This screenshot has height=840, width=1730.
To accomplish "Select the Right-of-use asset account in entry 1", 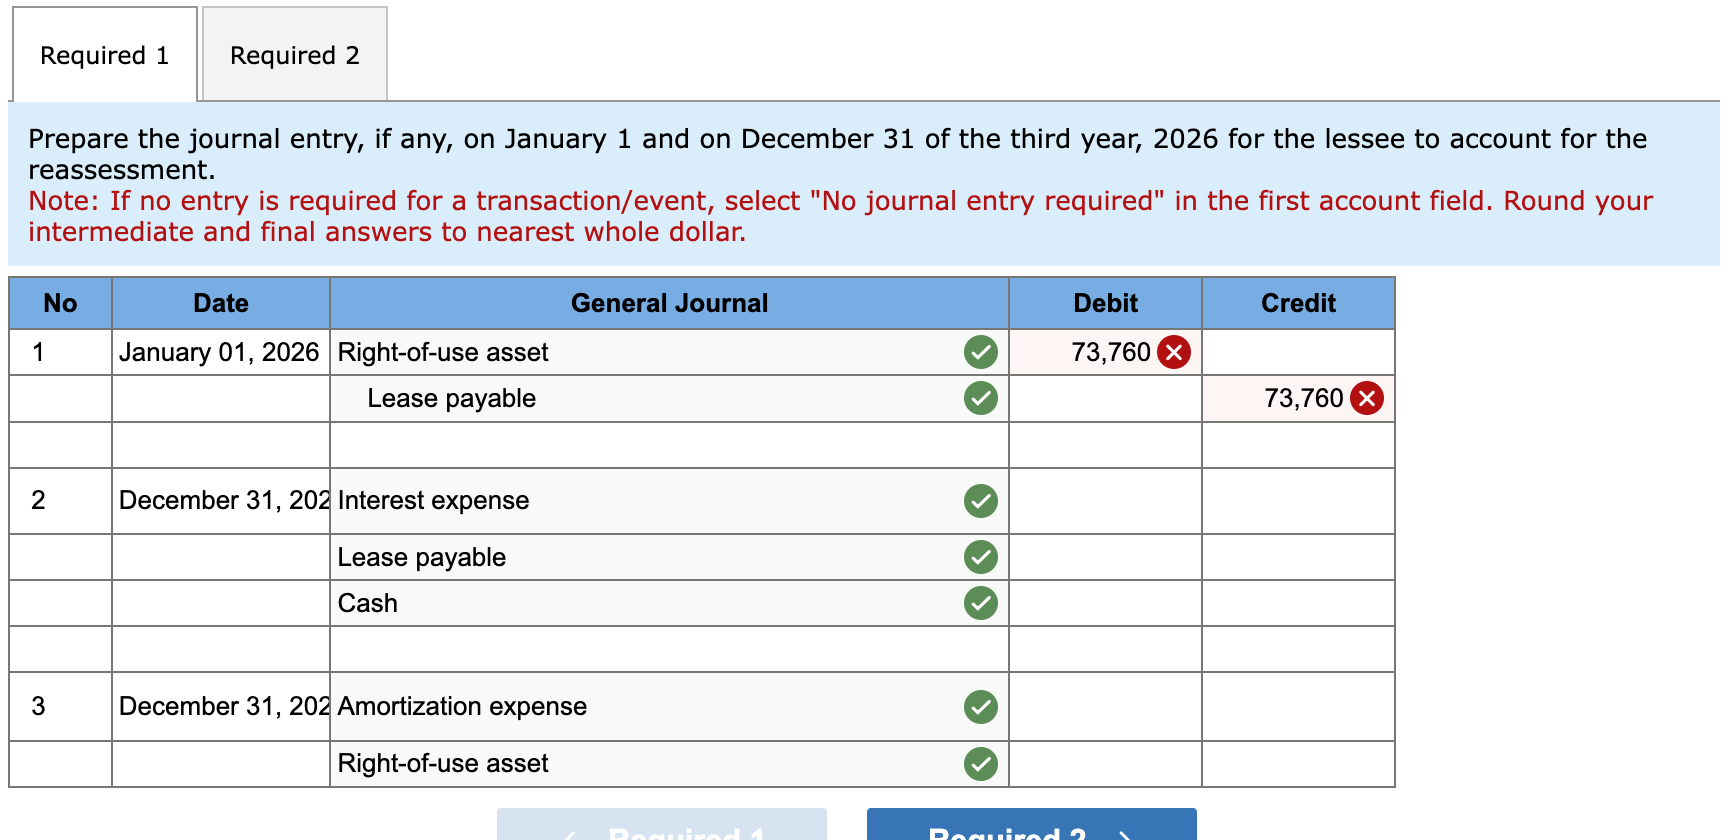I will click(669, 352).
